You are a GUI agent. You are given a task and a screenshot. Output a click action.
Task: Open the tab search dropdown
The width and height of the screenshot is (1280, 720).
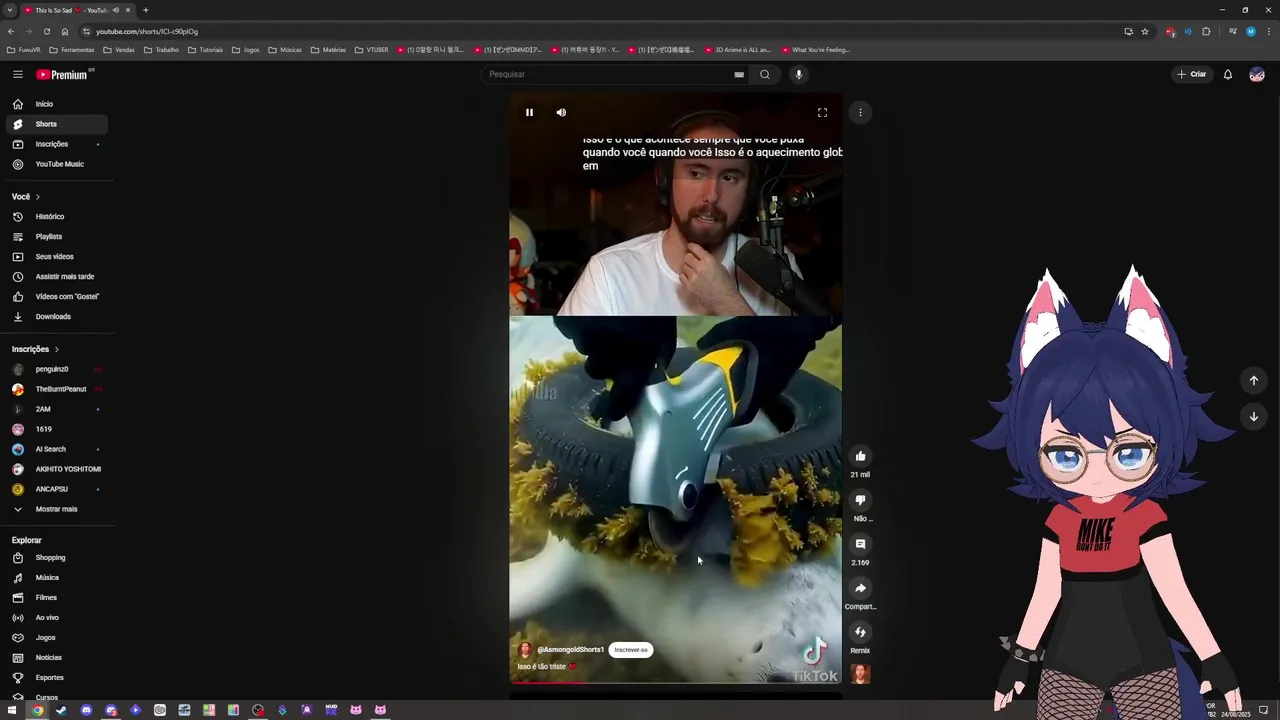pyautogui.click(x=10, y=10)
